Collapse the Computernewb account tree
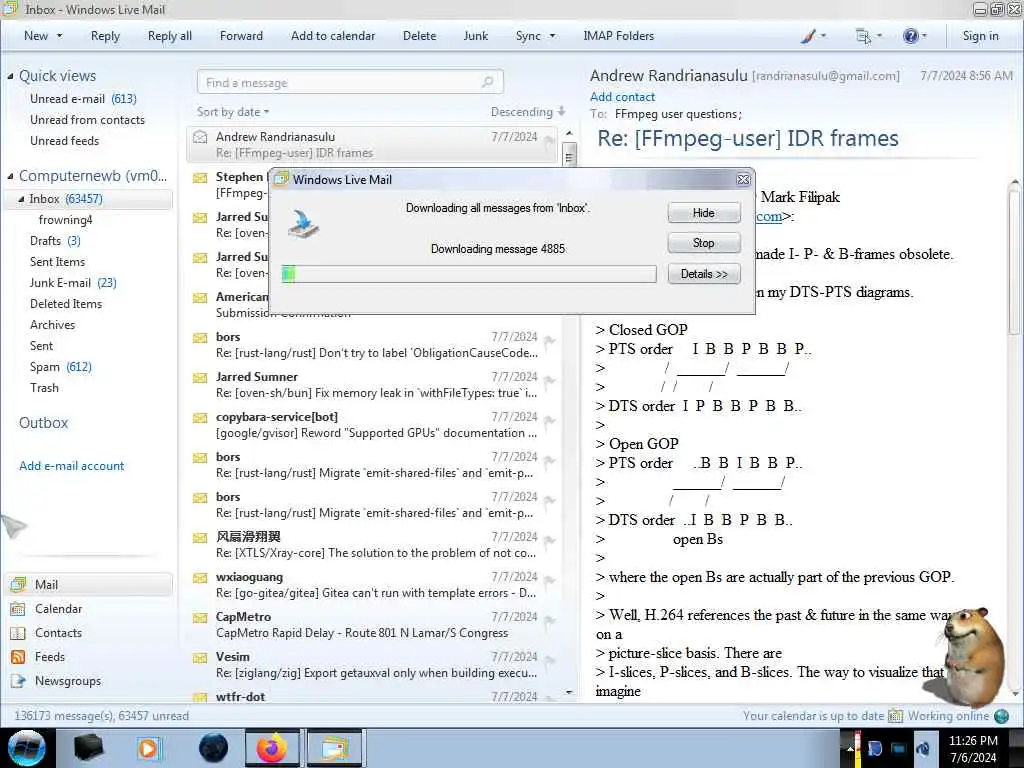This screenshot has height=768, width=1024. pos(10,176)
